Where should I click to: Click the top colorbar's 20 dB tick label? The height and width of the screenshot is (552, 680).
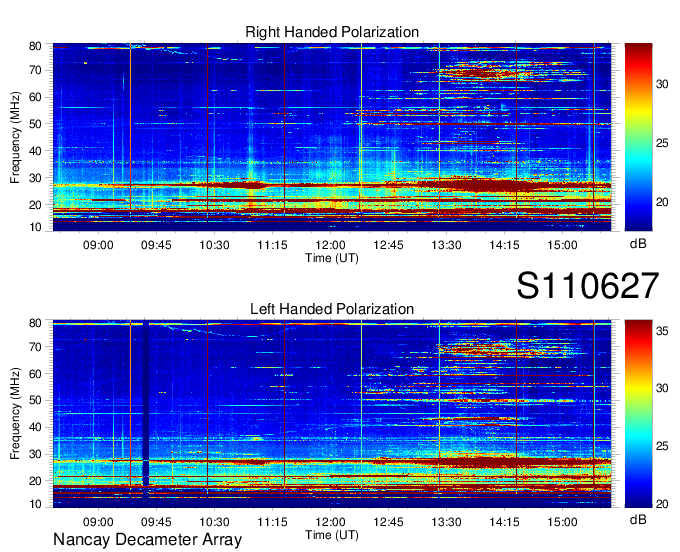(662, 202)
